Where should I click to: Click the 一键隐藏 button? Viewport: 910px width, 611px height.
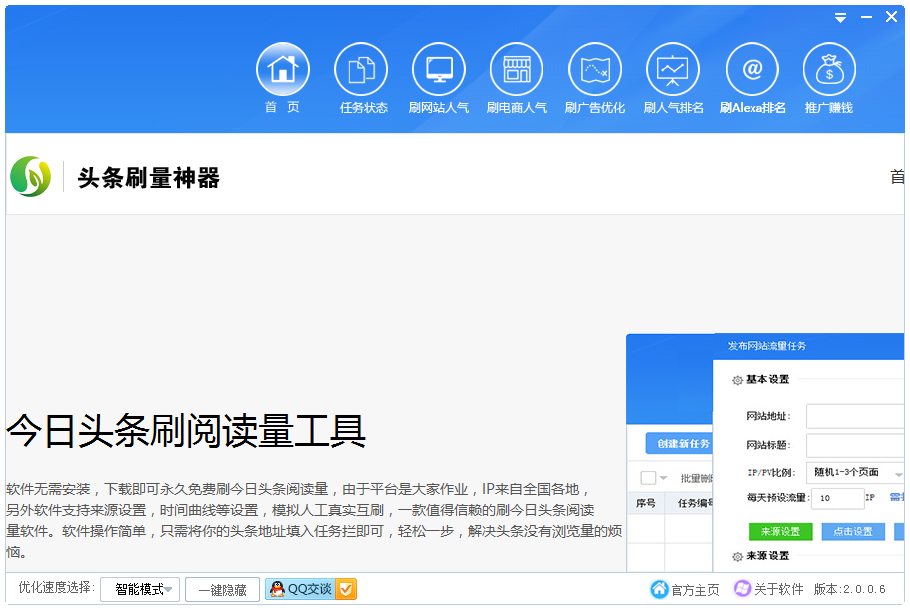point(222,590)
